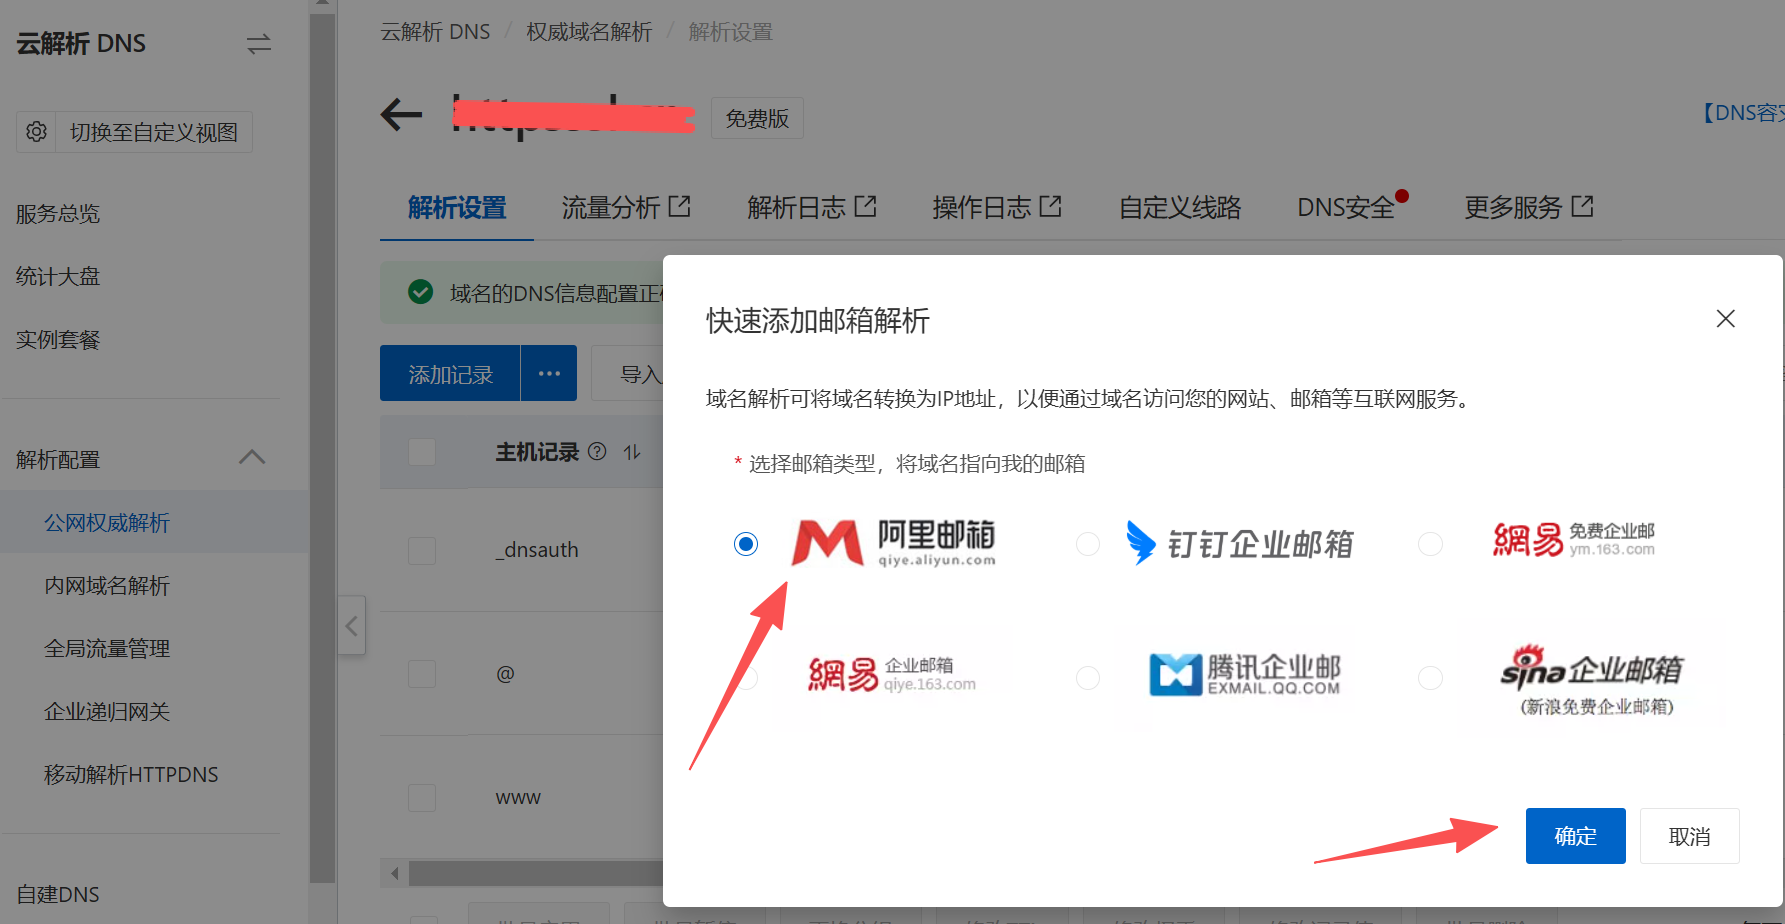The height and width of the screenshot is (924, 1785).
Task: Select the 钉钉企业邮箱 radio option
Action: (1088, 543)
